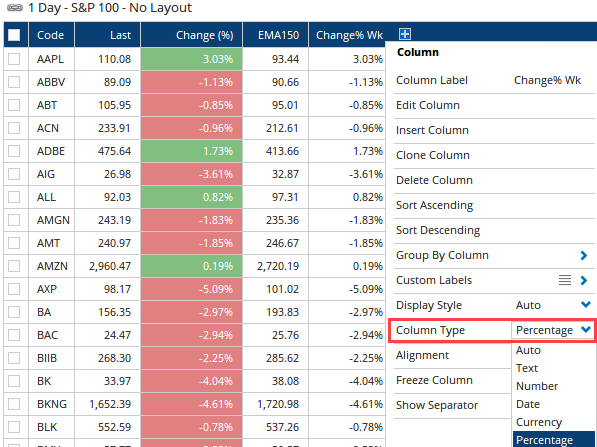Open the Display Style dropdown arrow
Screen dimensions: 597x447
click(x=586, y=305)
